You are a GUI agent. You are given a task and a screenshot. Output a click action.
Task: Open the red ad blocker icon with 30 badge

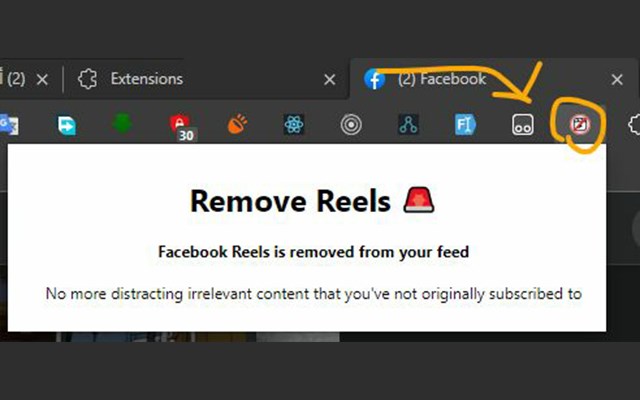coord(182,126)
